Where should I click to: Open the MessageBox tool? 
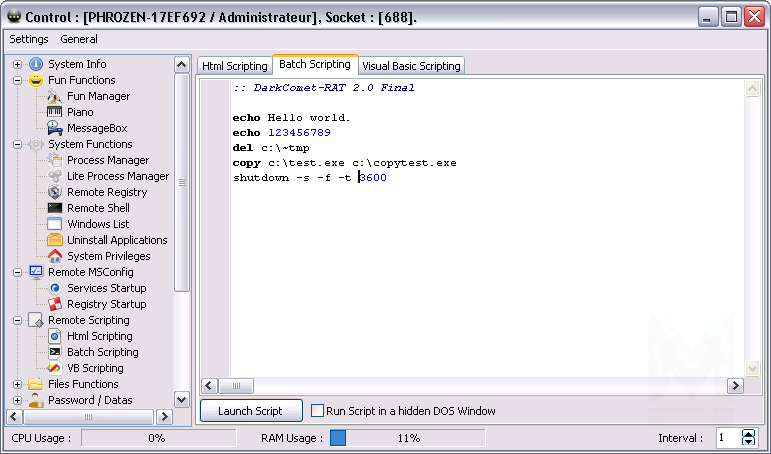point(96,128)
